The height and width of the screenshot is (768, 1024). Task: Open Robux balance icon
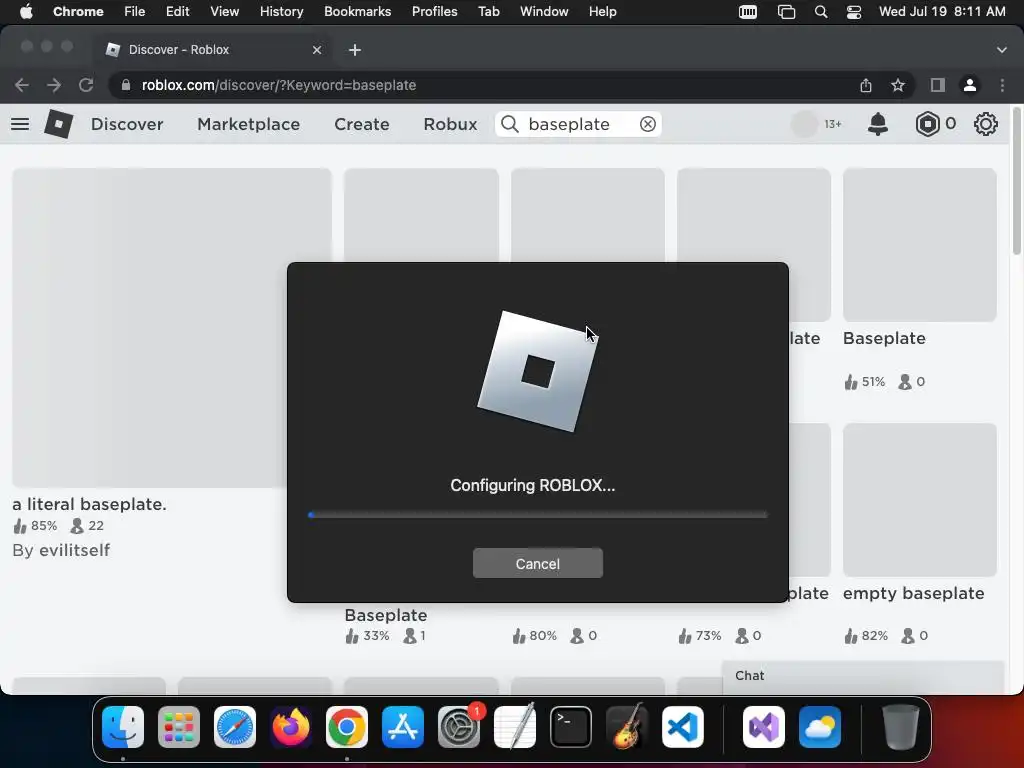[x=927, y=124]
